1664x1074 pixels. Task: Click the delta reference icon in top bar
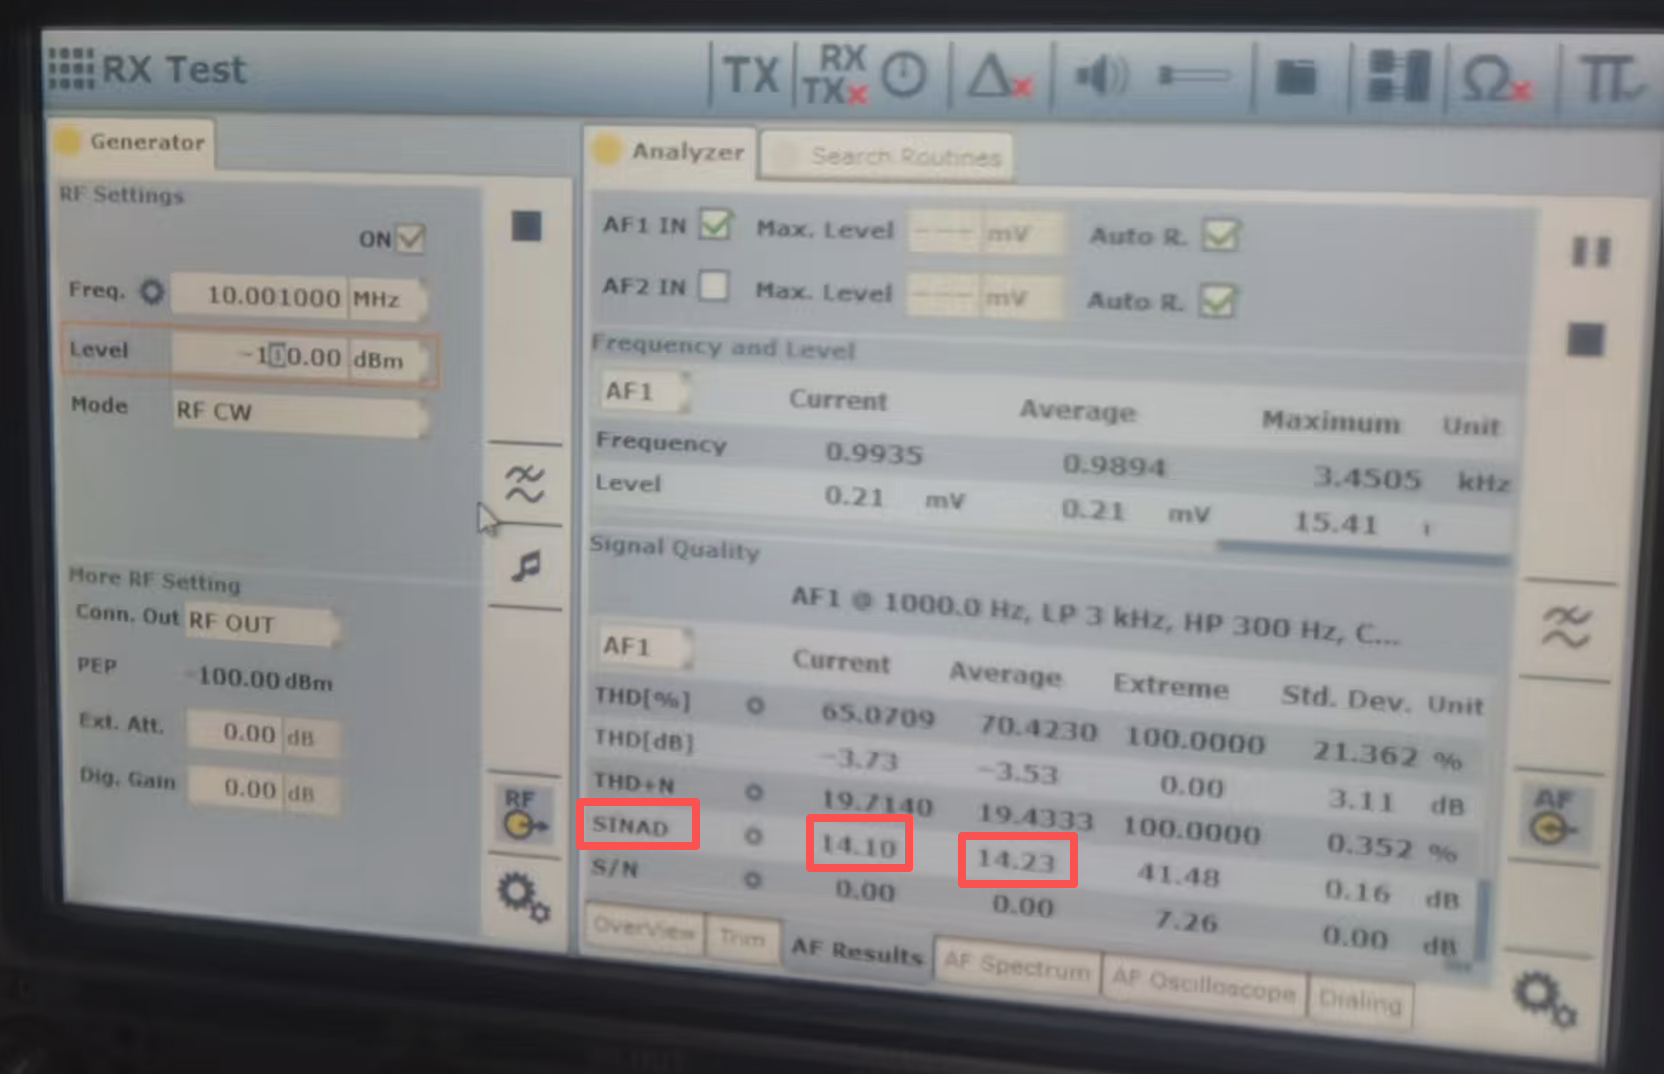point(1000,76)
